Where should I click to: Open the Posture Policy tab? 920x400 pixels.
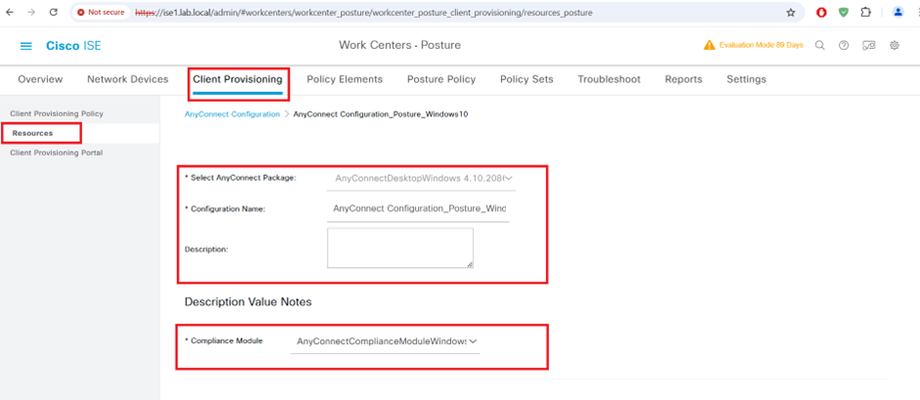[441, 79]
